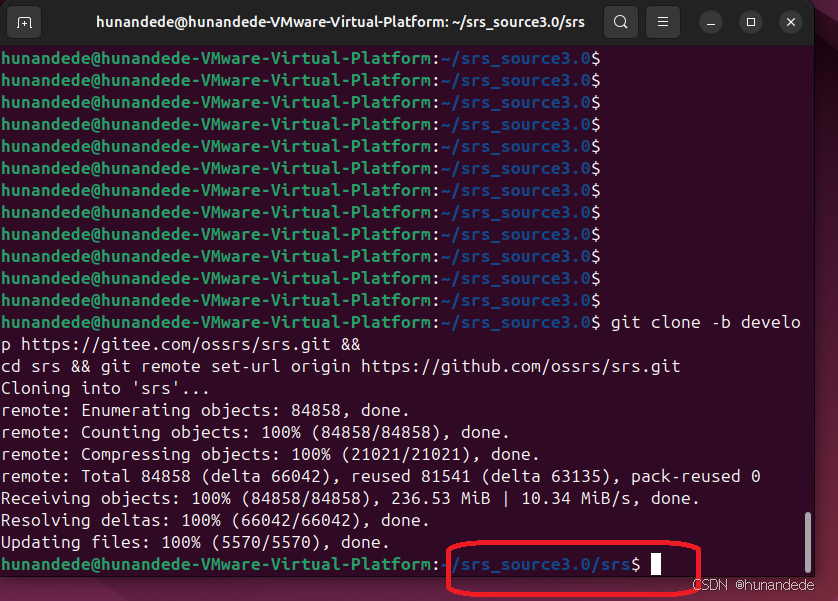Screen dimensions: 838x601
Task: Click the gitee.com srs.git URL
Action: (x=176, y=345)
